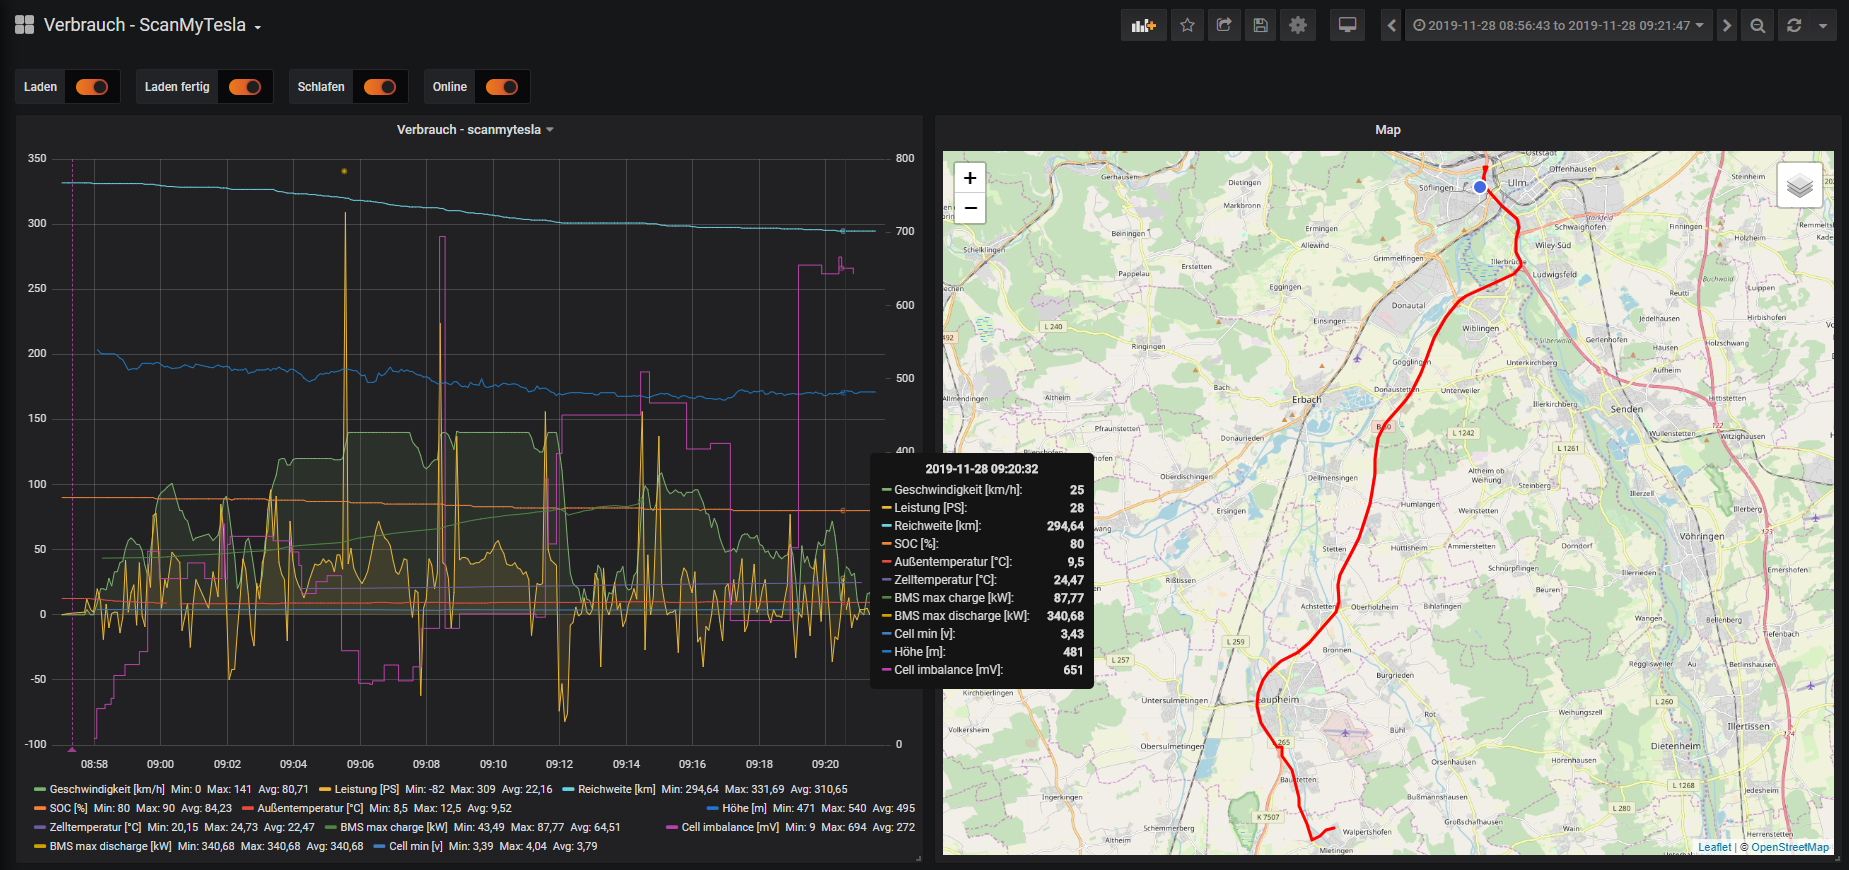The height and width of the screenshot is (870, 1849).
Task: Toggle Geschwindigkeit [km/h] series in legend
Action: pos(107,789)
